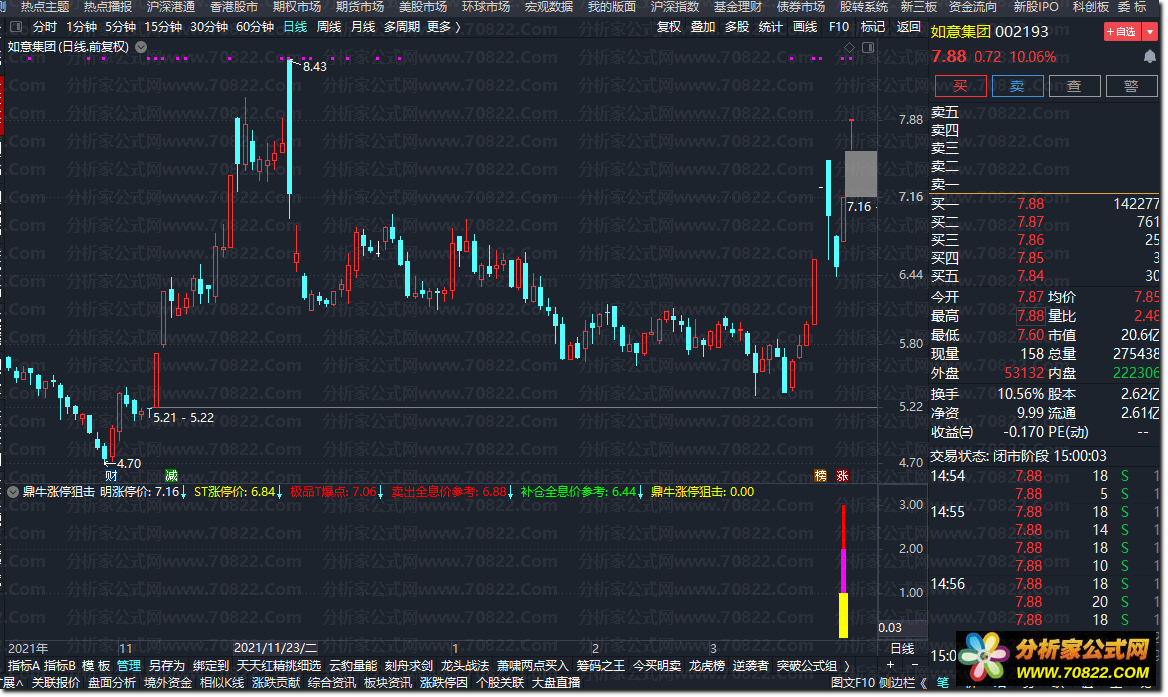This screenshot has width=1168, height=697.
Task: Open 期货市场 menu
Action: (360, 7)
